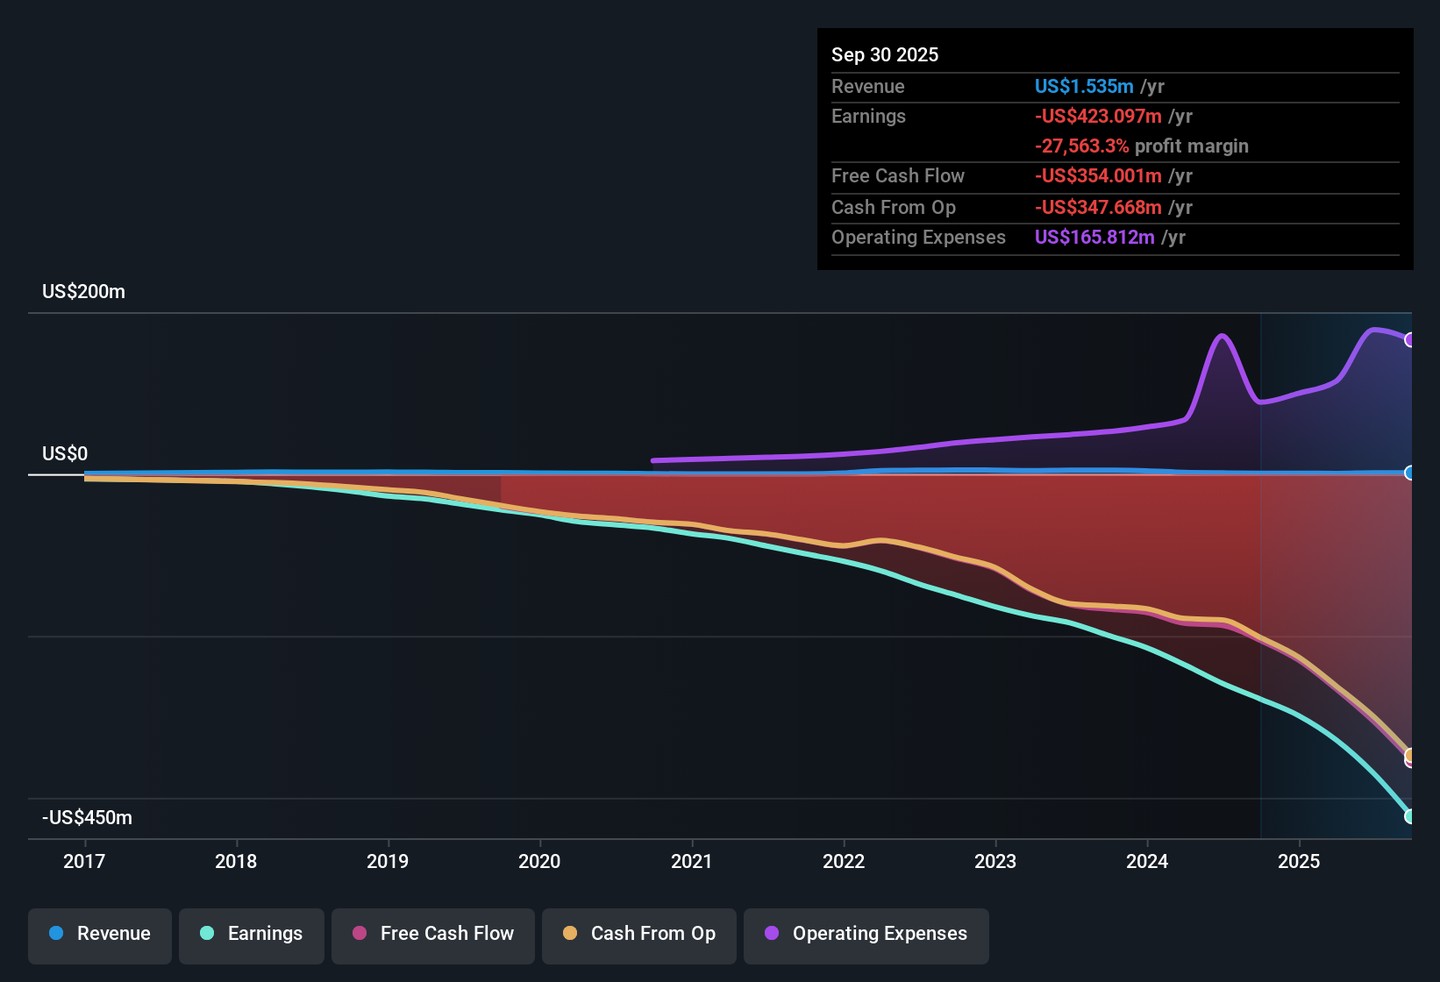Click the -US$354.001m free cash flow value
The image size is (1440, 982).
click(x=1098, y=176)
